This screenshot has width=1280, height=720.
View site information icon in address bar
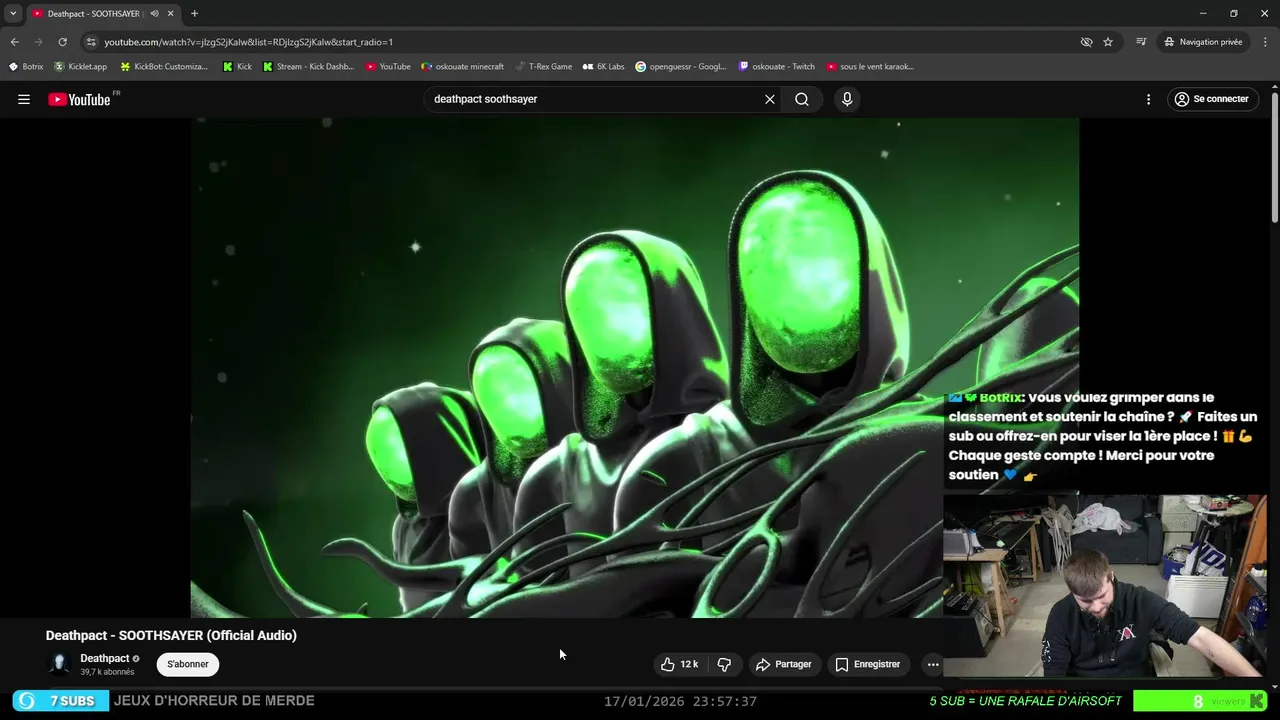(x=91, y=42)
